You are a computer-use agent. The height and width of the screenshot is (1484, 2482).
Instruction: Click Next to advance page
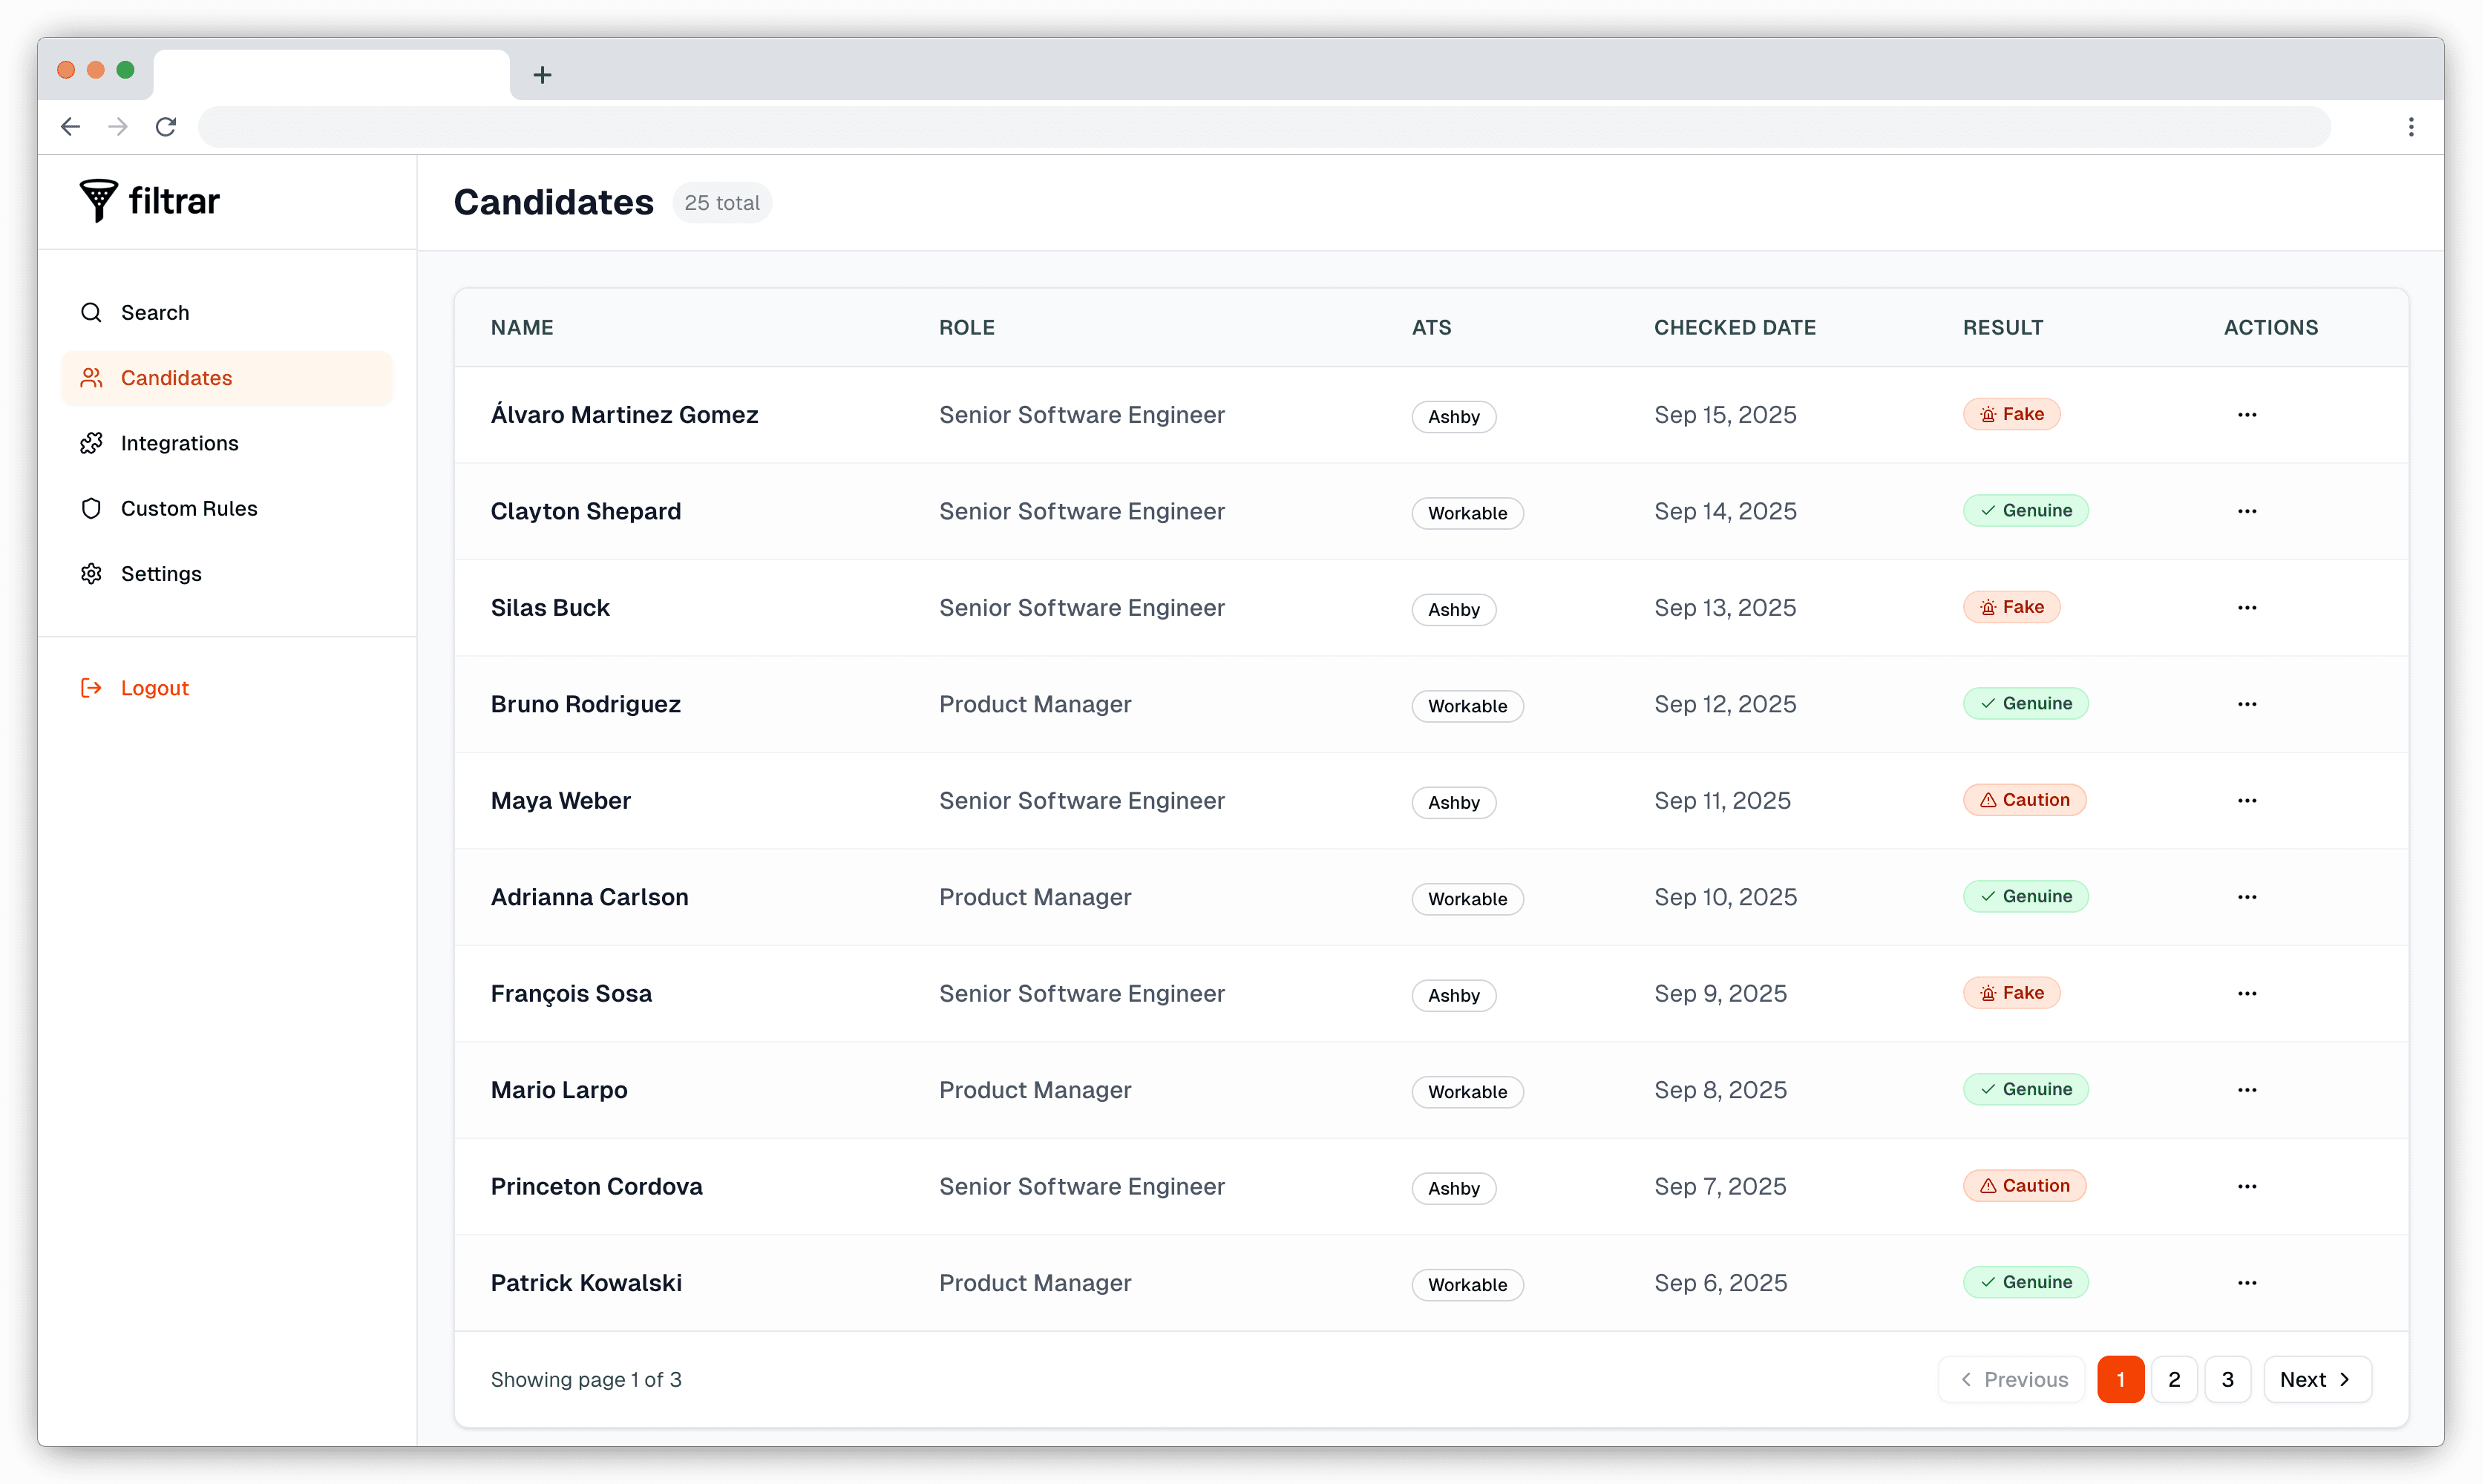(2317, 1380)
